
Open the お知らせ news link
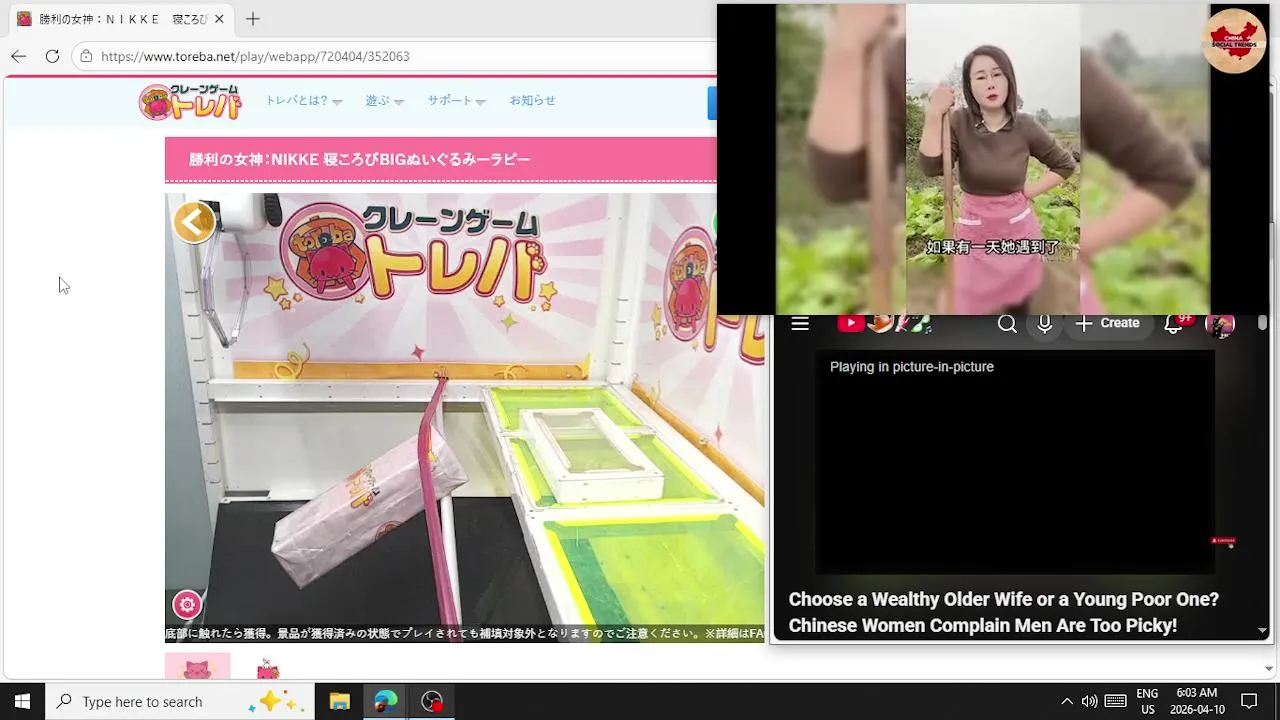pyautogui.click(x=532, y=100)
